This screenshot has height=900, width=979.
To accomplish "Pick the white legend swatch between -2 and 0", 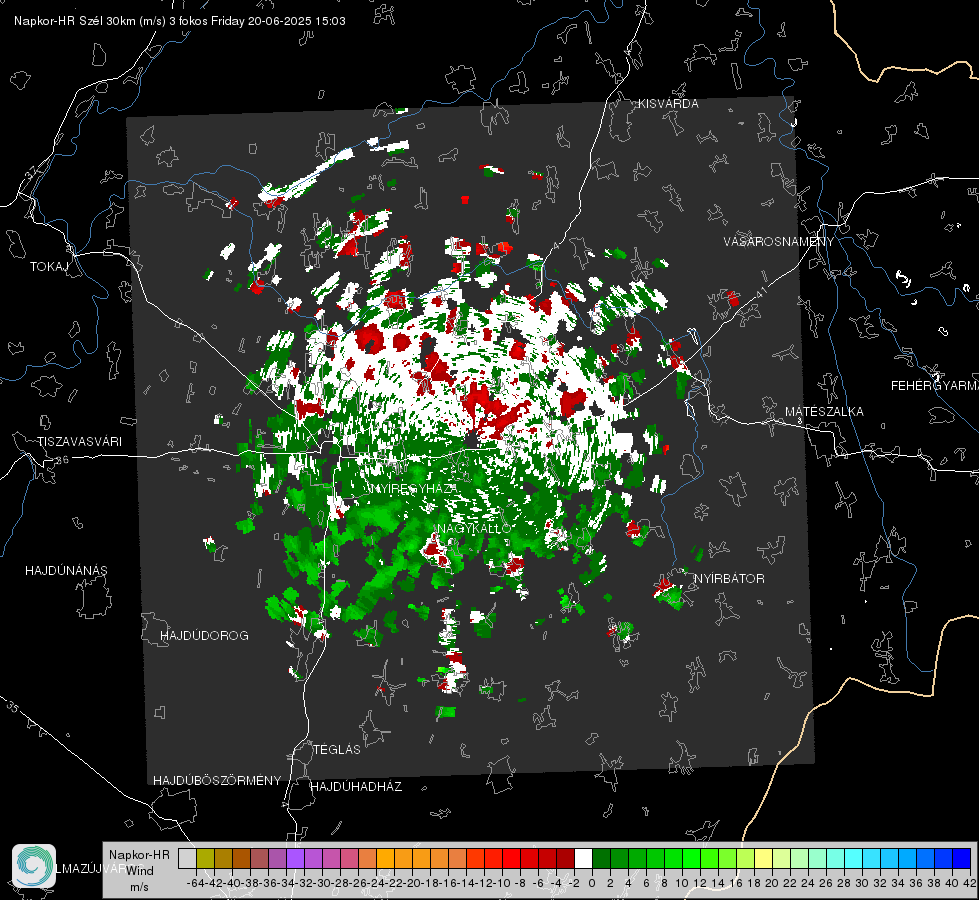I will [583, 859].
